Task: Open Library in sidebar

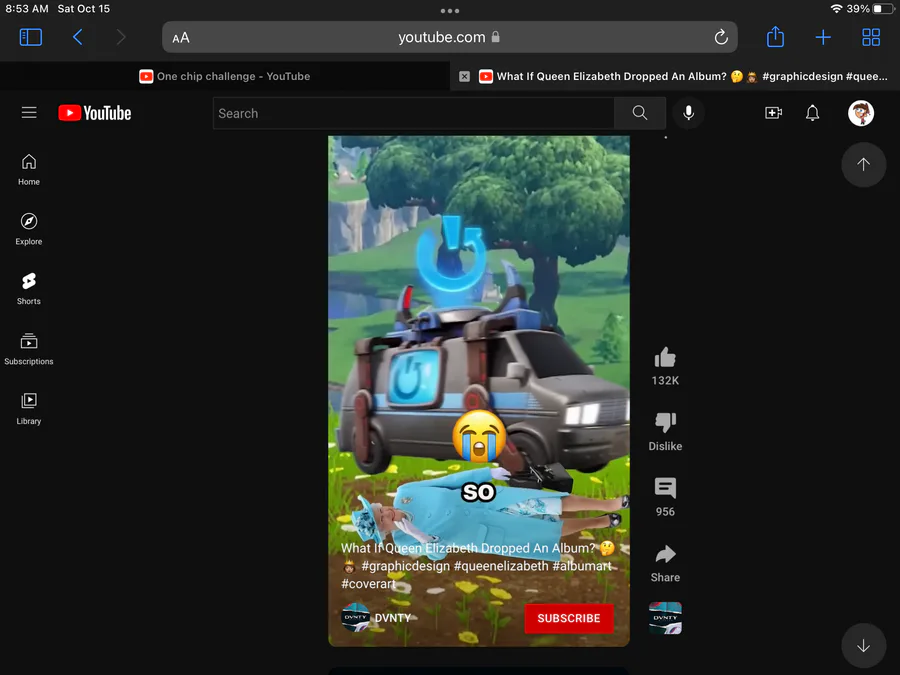Action: (x=29, y=409)
